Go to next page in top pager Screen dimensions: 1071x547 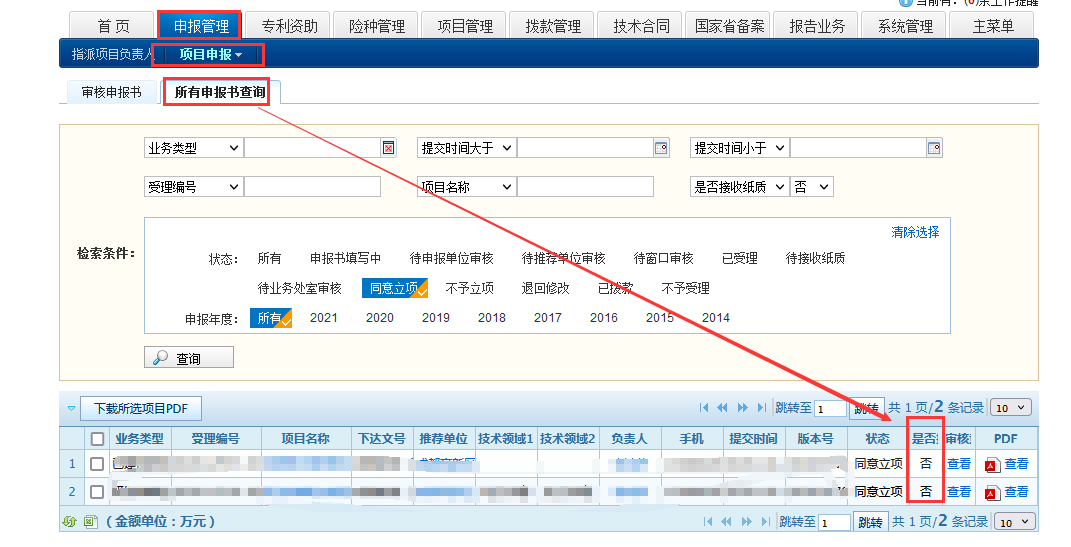click(x=742, y=408)
